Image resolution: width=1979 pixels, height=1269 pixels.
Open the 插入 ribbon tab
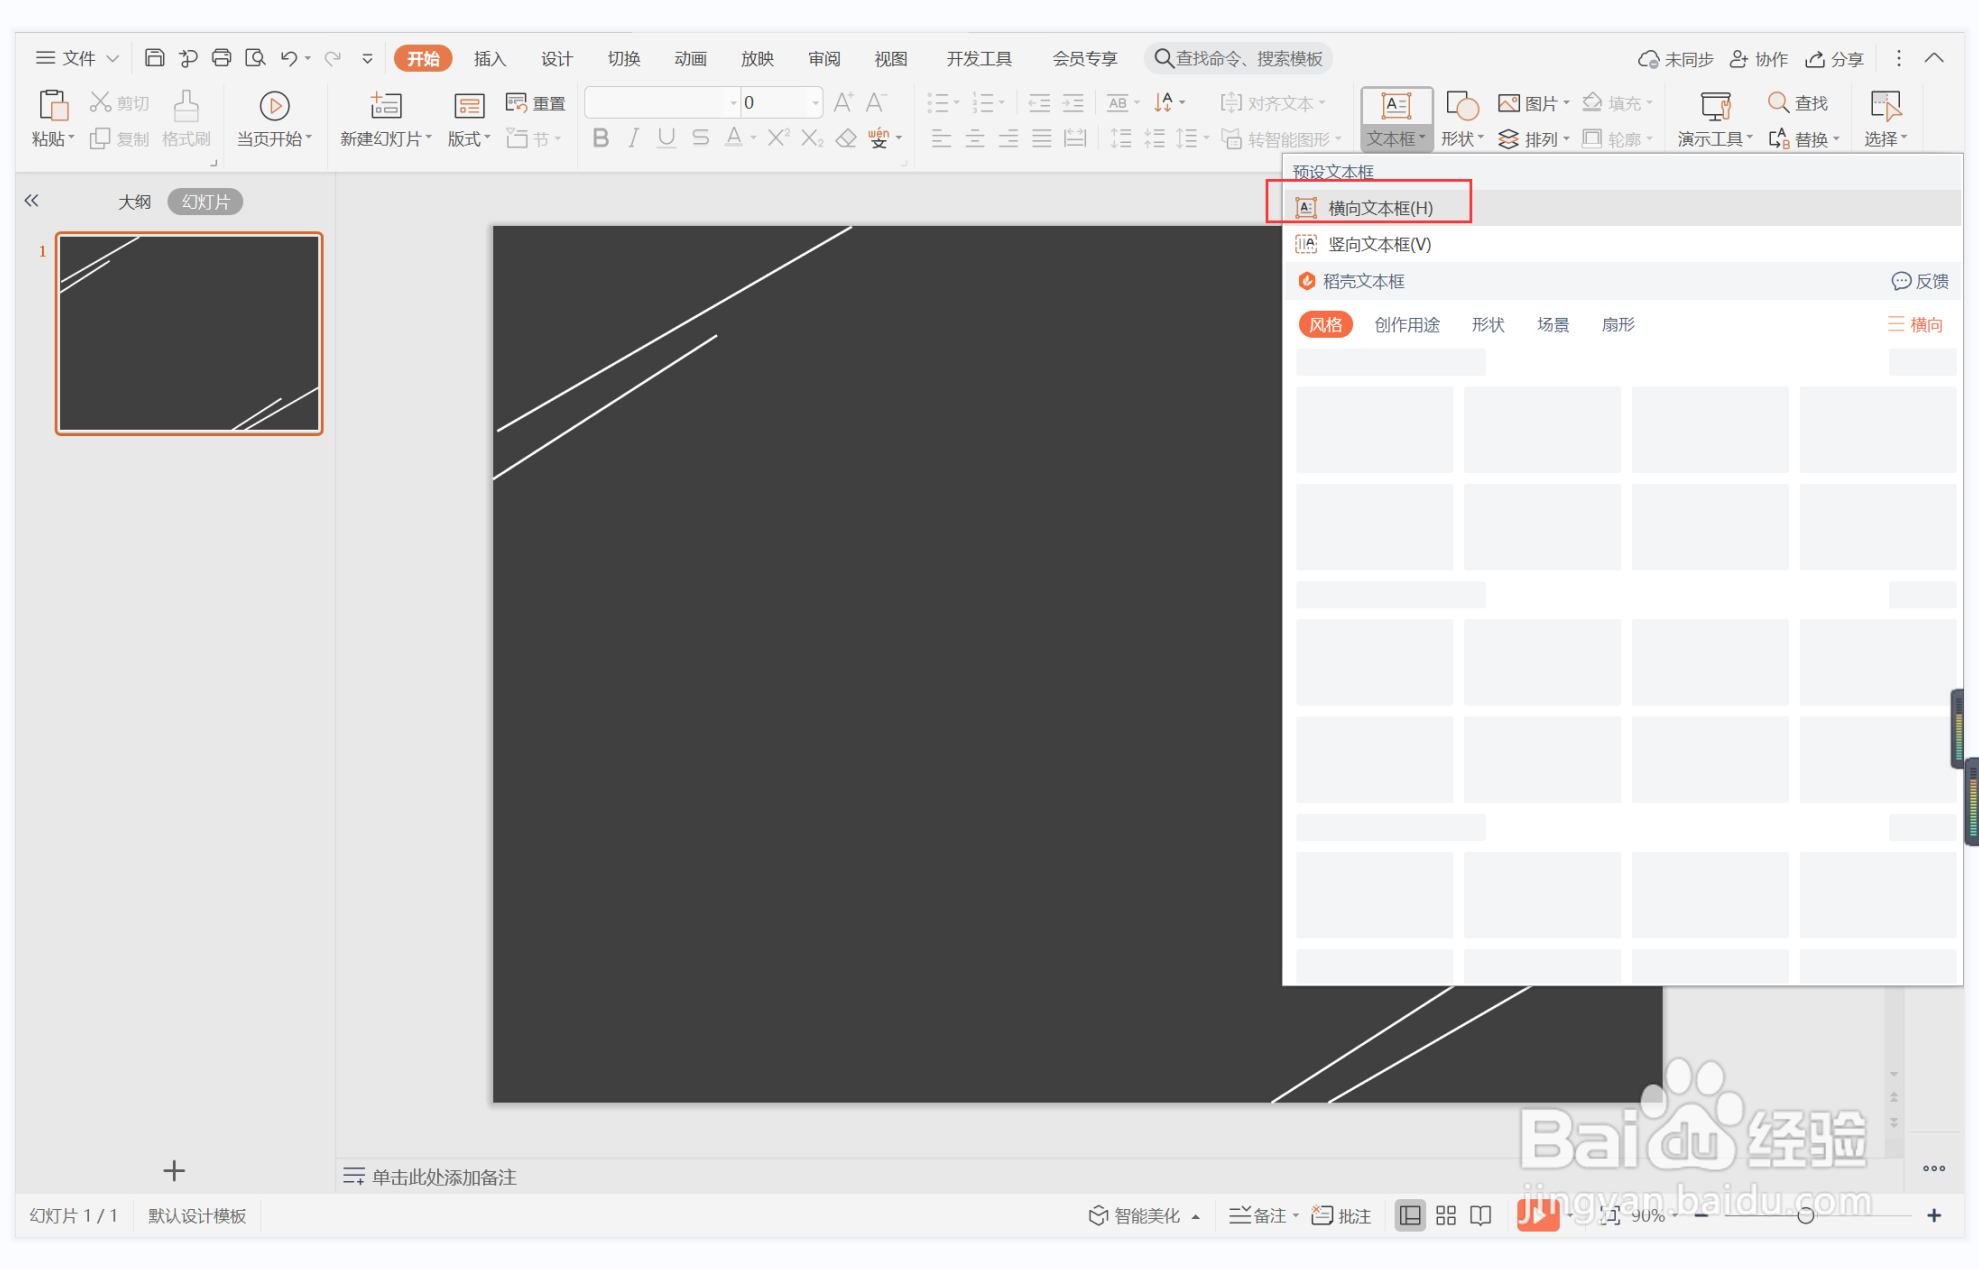click(489, 59)
